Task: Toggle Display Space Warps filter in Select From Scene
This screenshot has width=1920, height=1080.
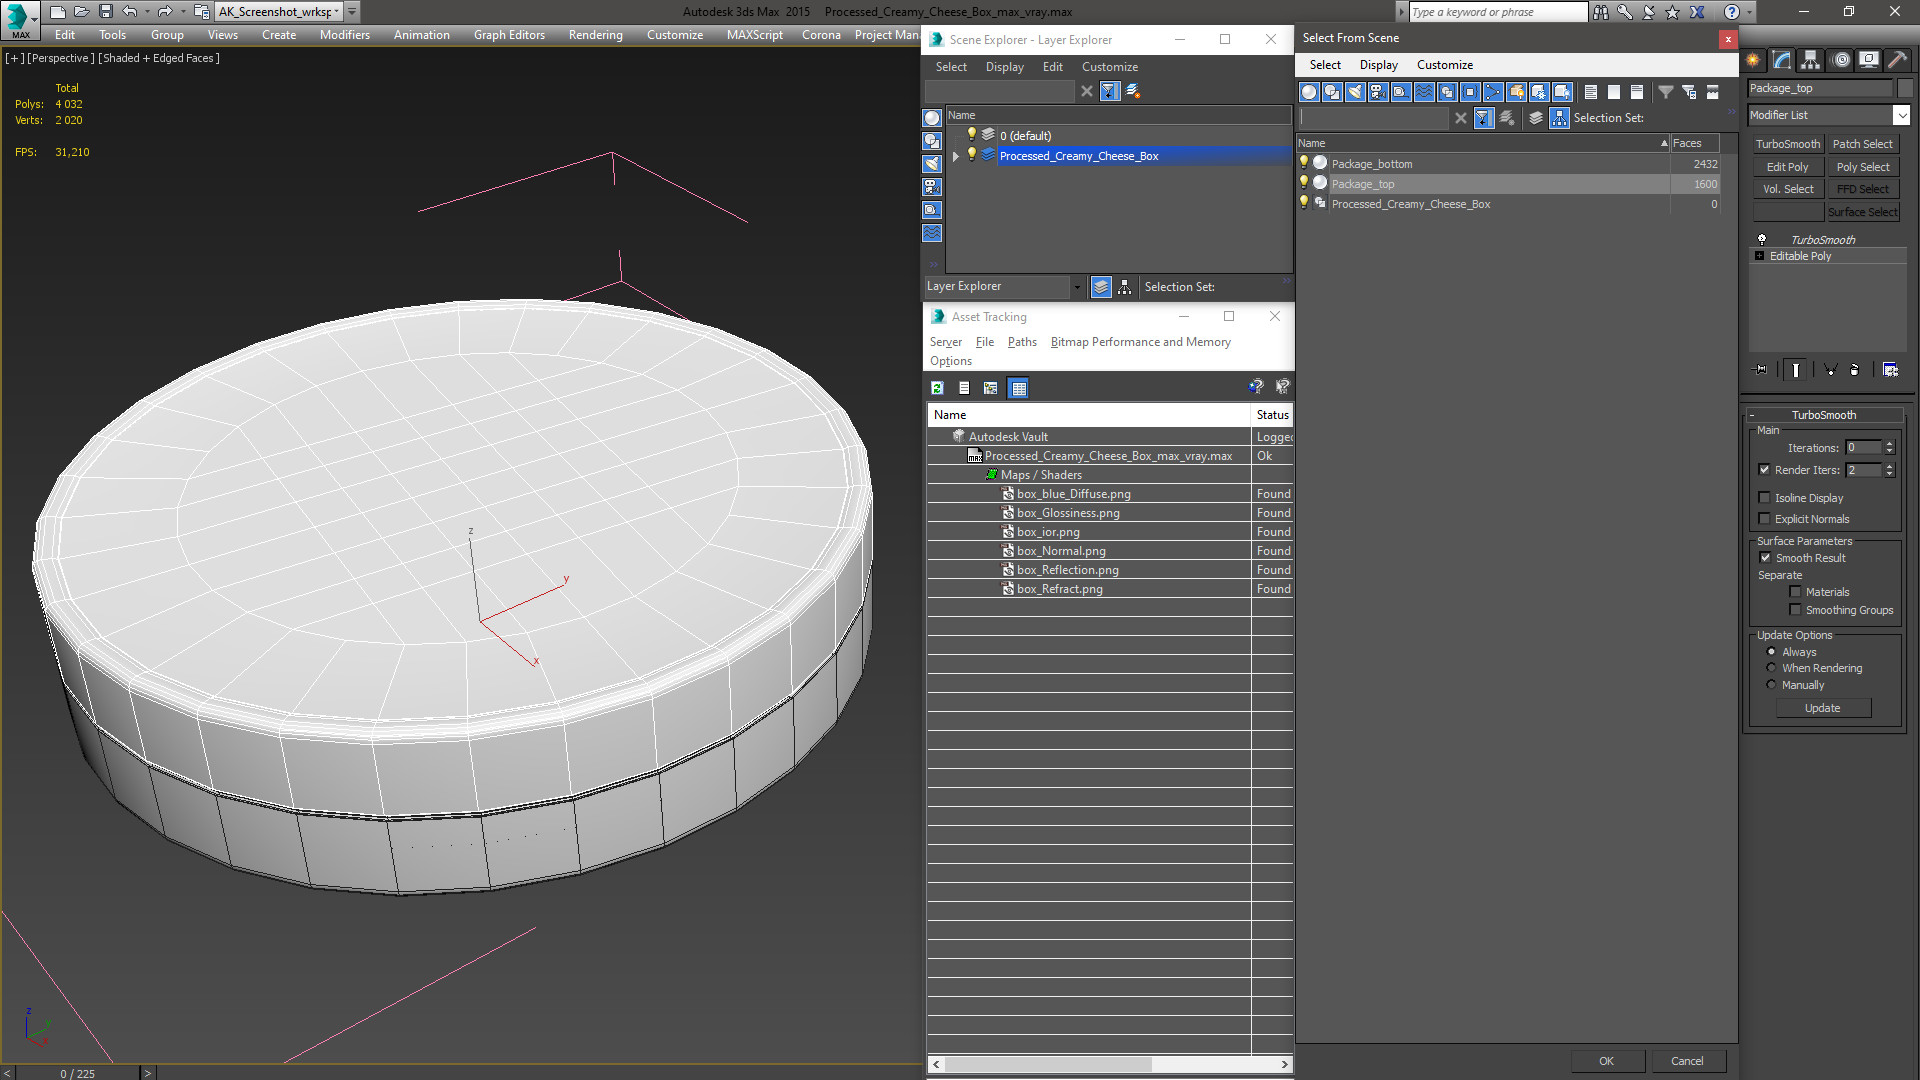Action: (x=1424, y=92)
